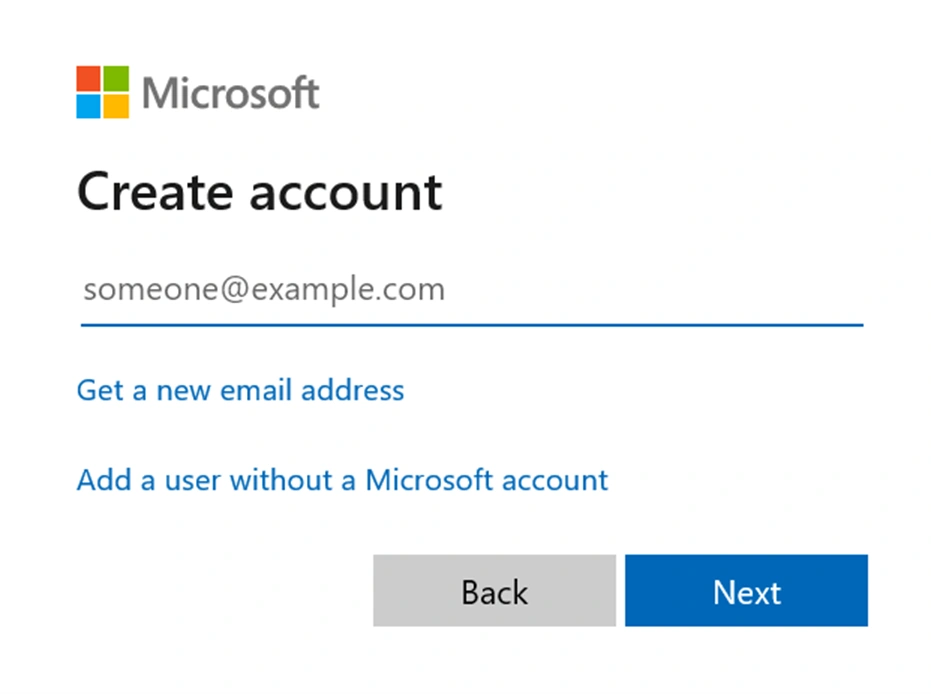The image size is (931, 694).
Task: Select the Microsoft wordmark next to the logo
Action: pos(231,92)
